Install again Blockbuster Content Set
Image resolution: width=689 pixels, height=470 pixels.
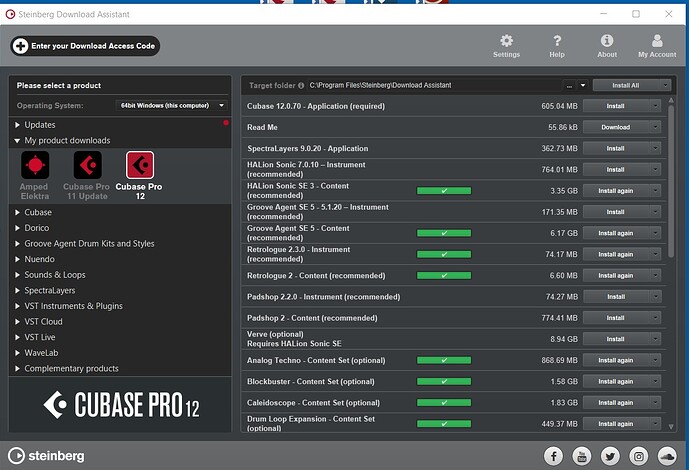click(x=616, y=381)
